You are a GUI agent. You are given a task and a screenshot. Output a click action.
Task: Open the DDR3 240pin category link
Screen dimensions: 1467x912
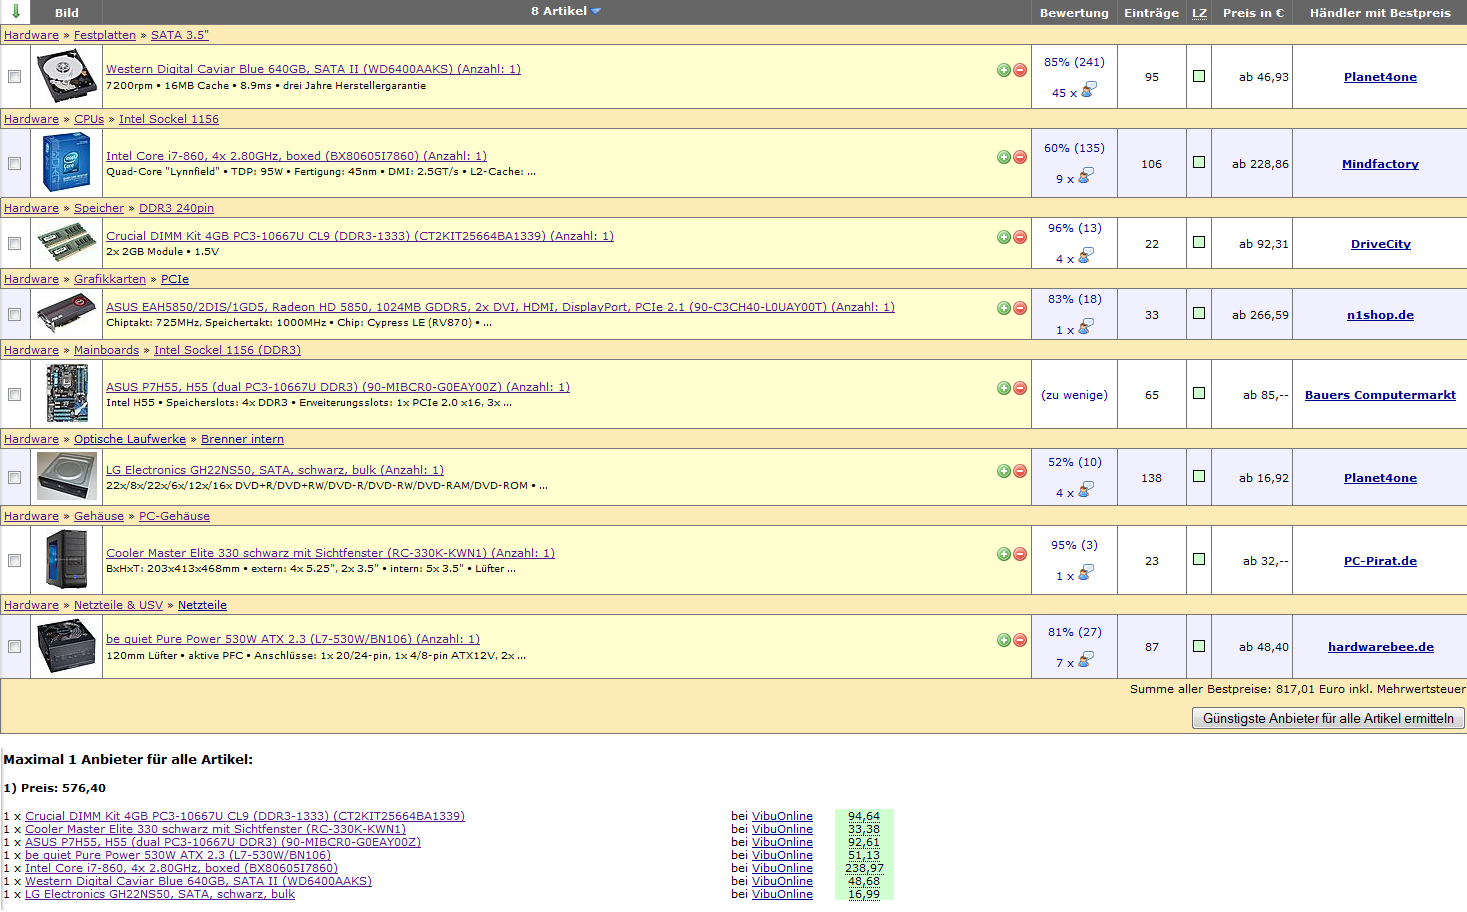tap(176, 208)
